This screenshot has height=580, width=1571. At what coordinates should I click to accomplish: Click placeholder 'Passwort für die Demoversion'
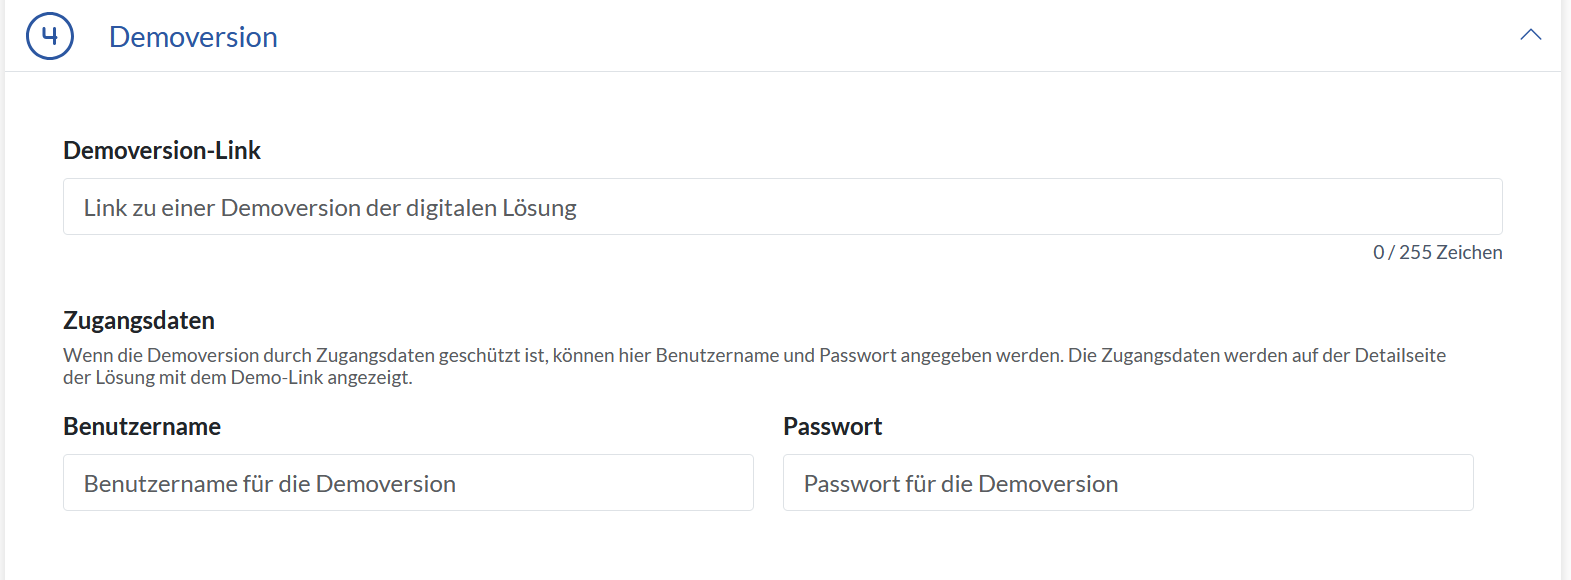(x=961, y=484)
